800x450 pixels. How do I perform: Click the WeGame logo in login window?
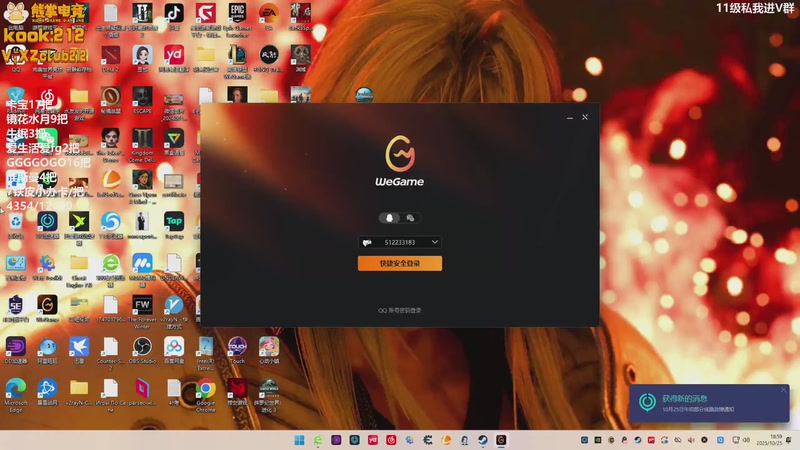pyautogui.click(x=399, y=161)
